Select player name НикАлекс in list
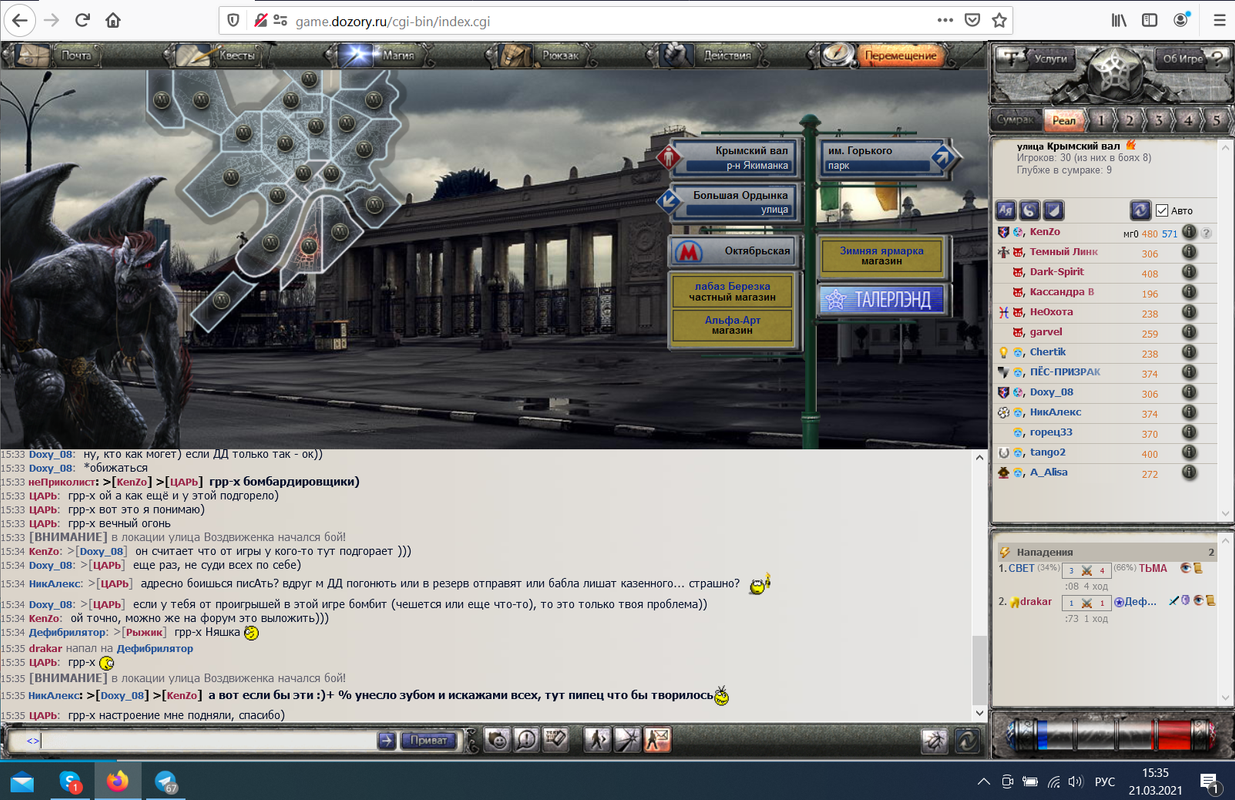The image size is (1235, 800). (1055, 412)
